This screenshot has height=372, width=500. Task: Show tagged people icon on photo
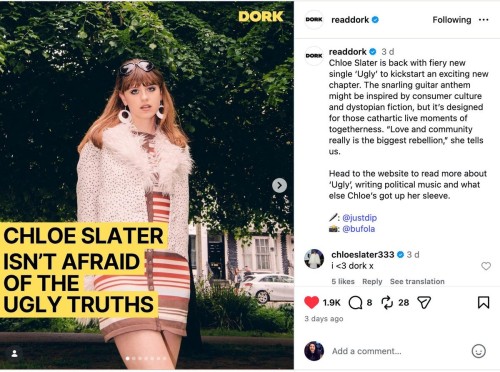(x=14, y=354)
